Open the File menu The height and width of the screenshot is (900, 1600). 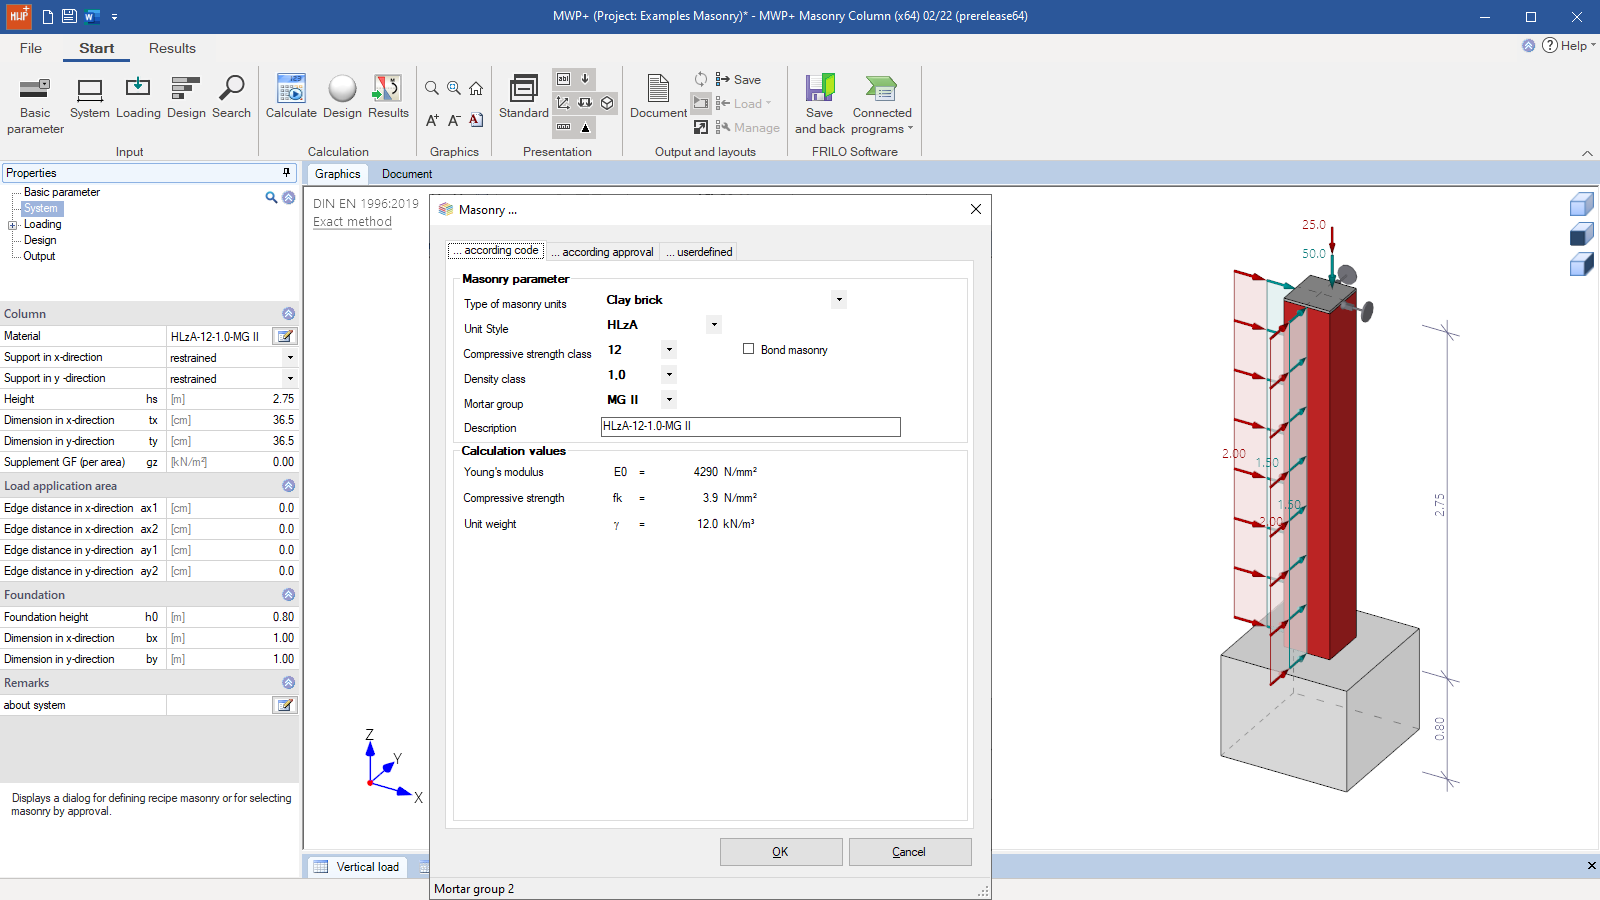(x=31, y=48)
